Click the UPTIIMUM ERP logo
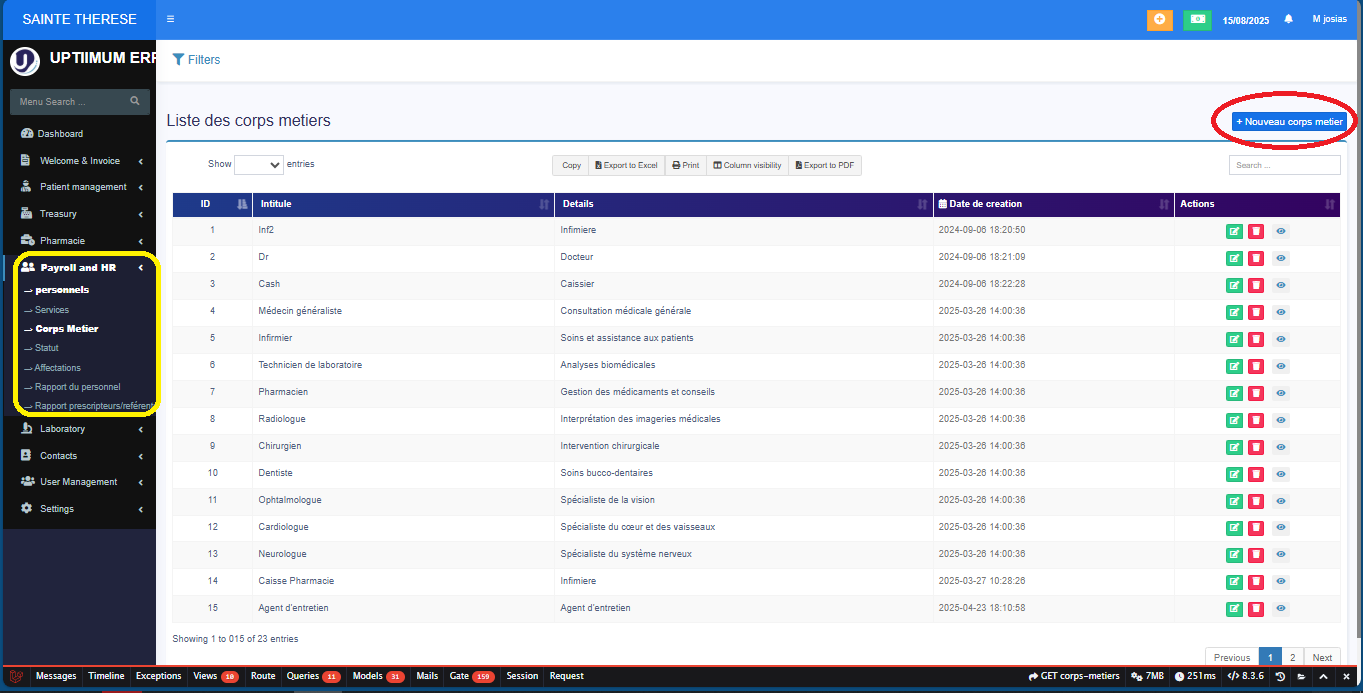Viewport: 1363px width, 693px height. [x=25, y=61]
